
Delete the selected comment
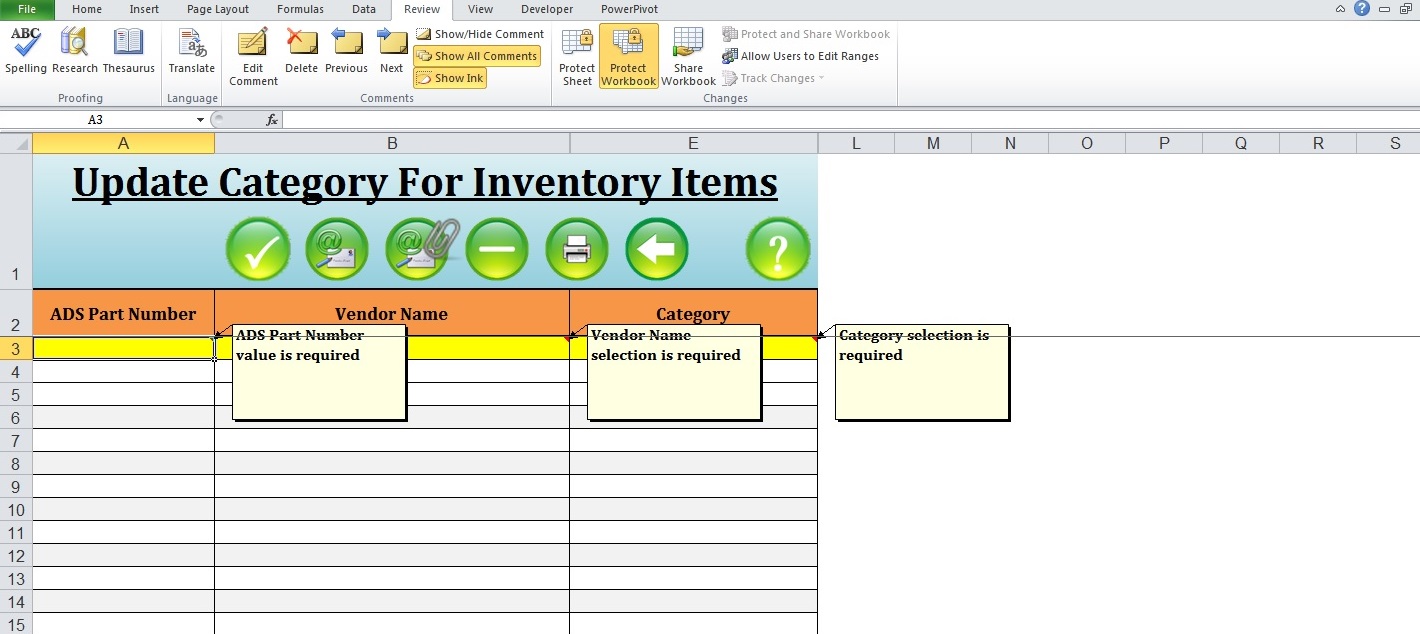click(301, 51)
